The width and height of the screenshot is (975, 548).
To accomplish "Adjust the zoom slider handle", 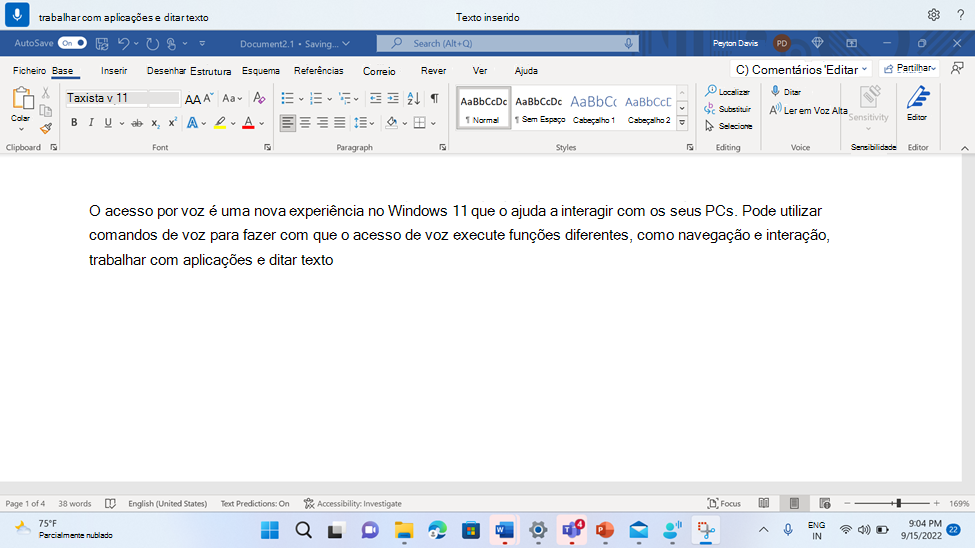I will 899,503.
